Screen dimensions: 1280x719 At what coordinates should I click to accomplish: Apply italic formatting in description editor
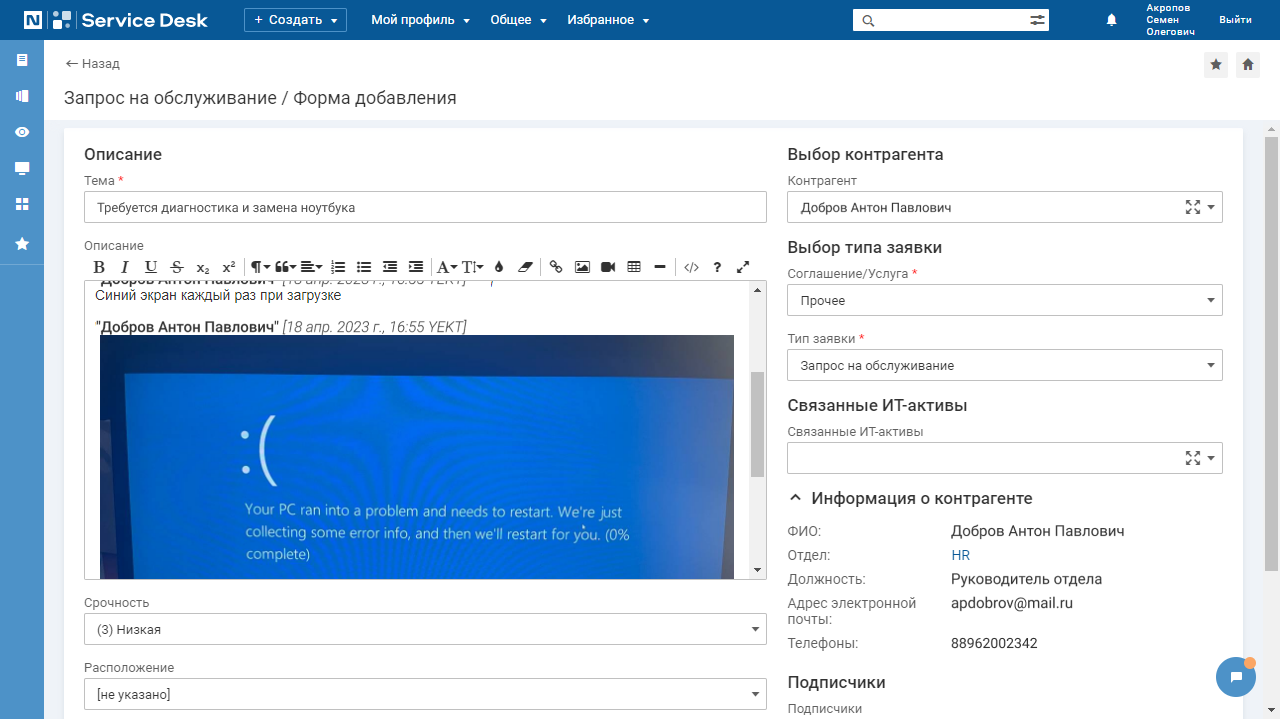[x=125, y=267]
